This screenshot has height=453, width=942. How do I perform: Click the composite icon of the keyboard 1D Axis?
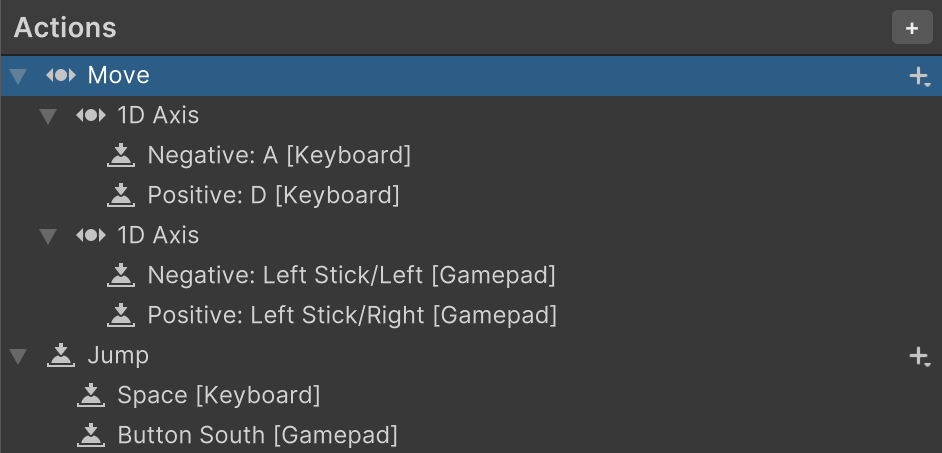91,116
